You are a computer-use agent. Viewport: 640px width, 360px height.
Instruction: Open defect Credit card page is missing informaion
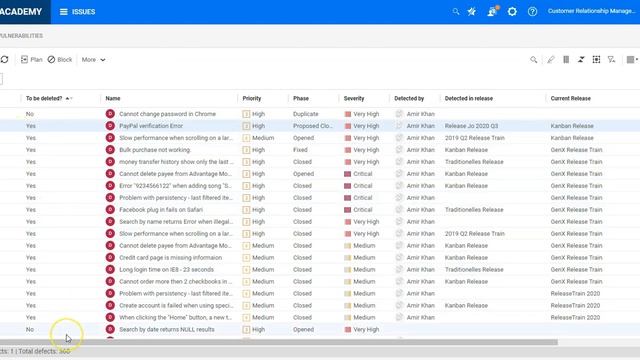(x=171, y=258)
